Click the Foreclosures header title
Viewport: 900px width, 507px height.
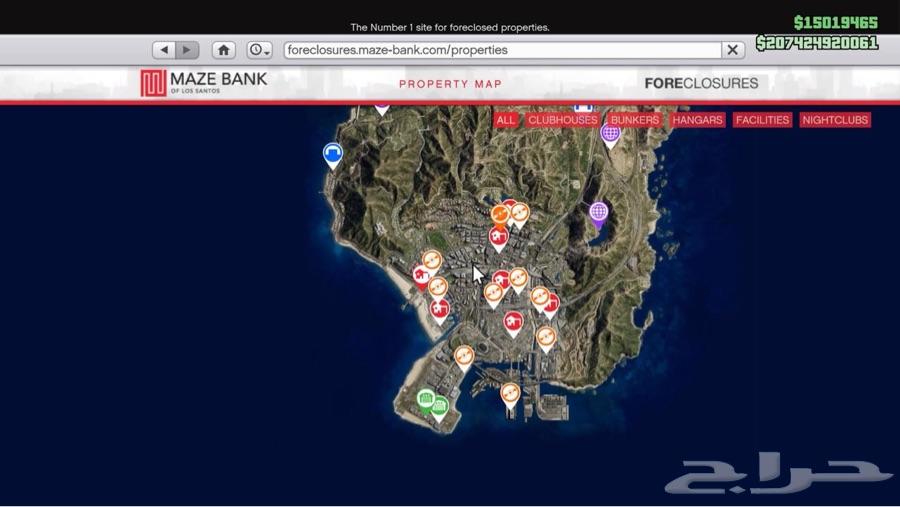point(701,84)
